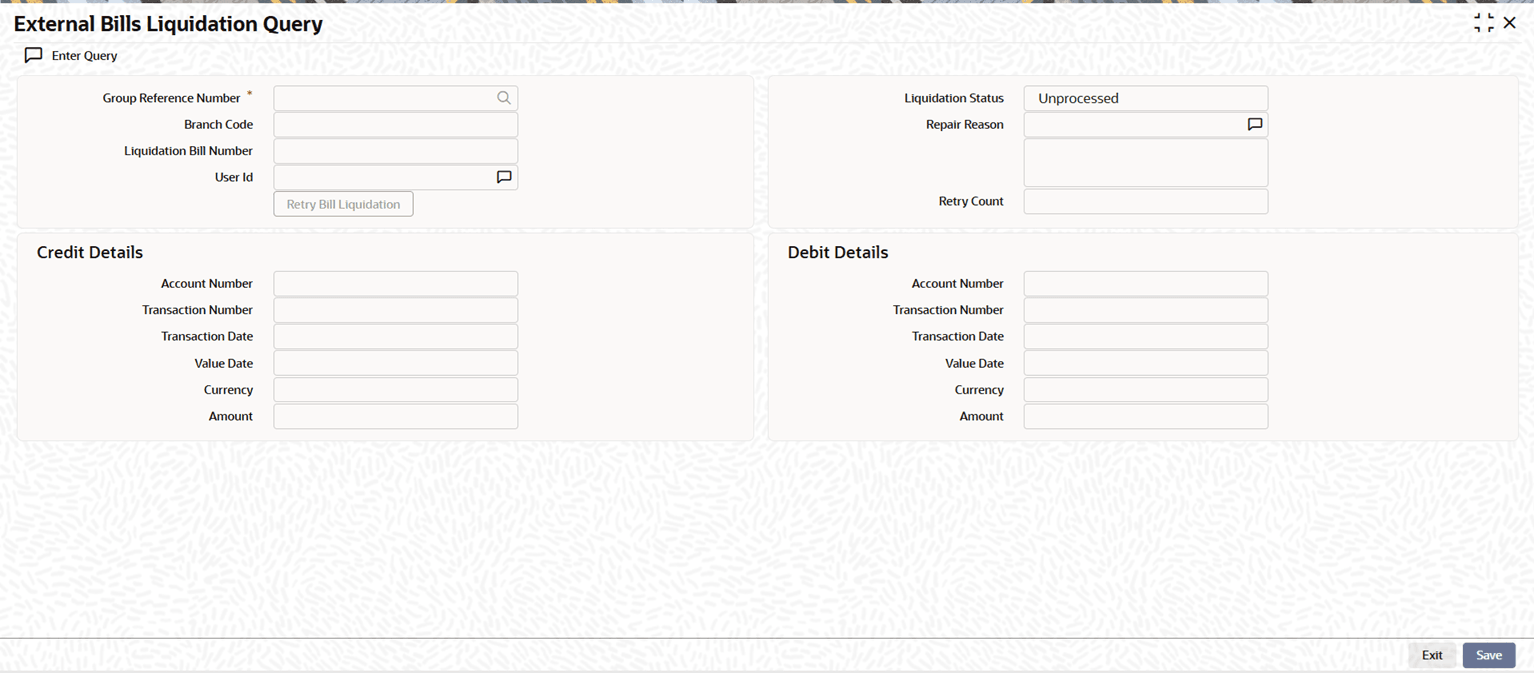Click the Liquidation Bill Number label

point(188,151)
